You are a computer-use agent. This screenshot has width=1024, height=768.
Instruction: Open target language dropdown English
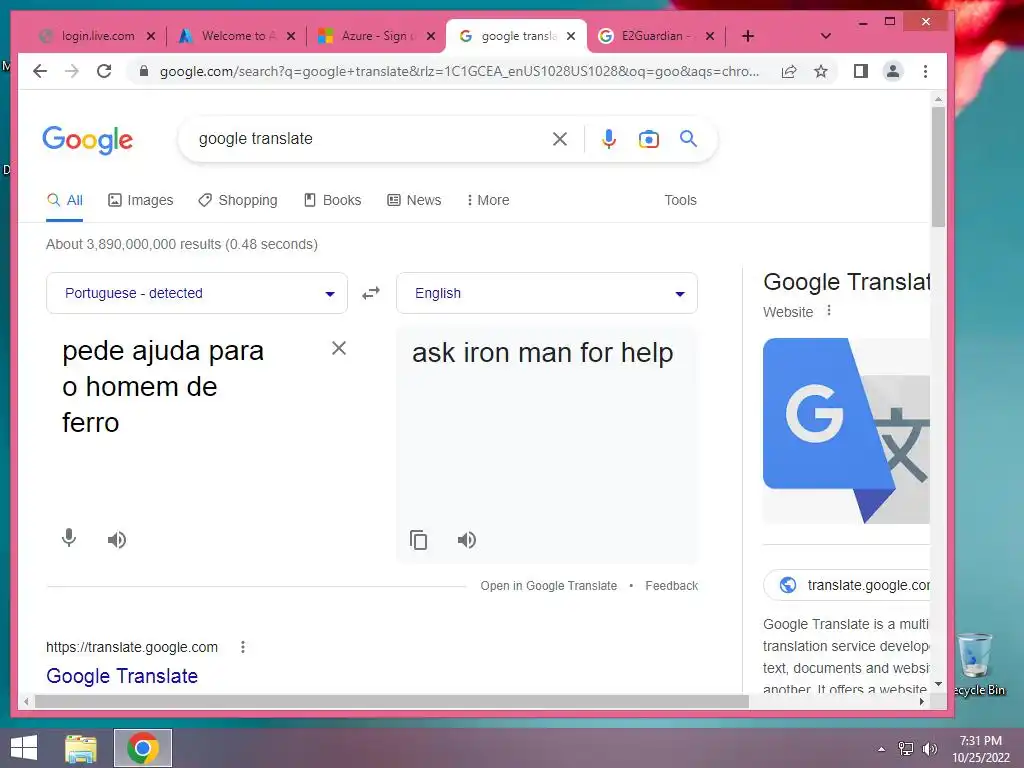(x=547, y=293)
